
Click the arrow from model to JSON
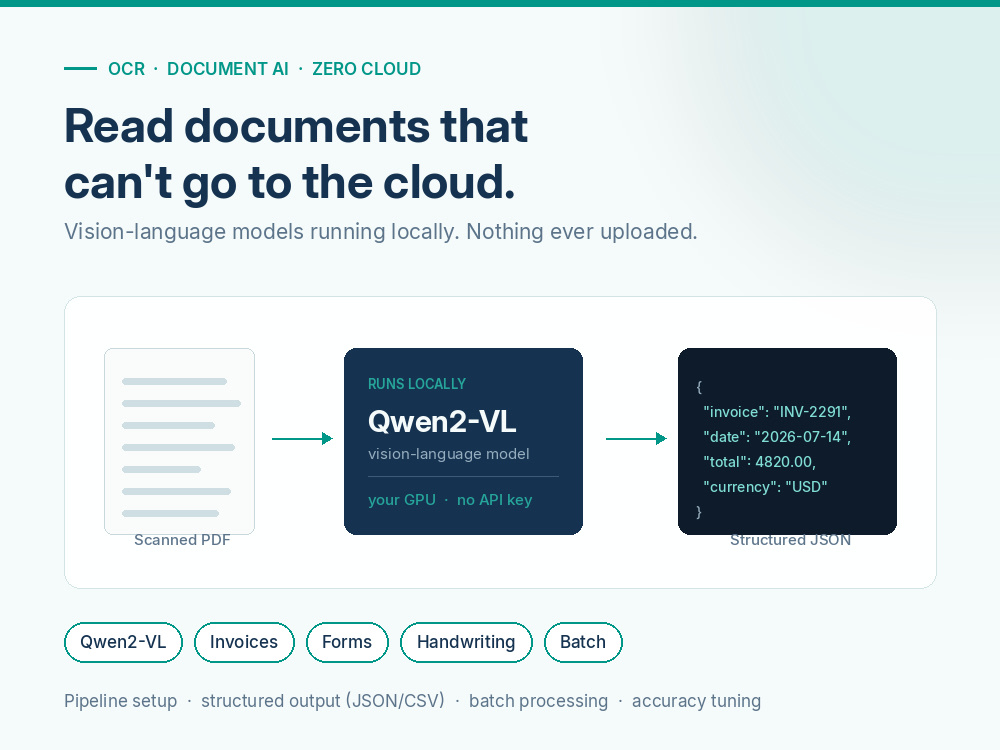(x=636, y=438)
